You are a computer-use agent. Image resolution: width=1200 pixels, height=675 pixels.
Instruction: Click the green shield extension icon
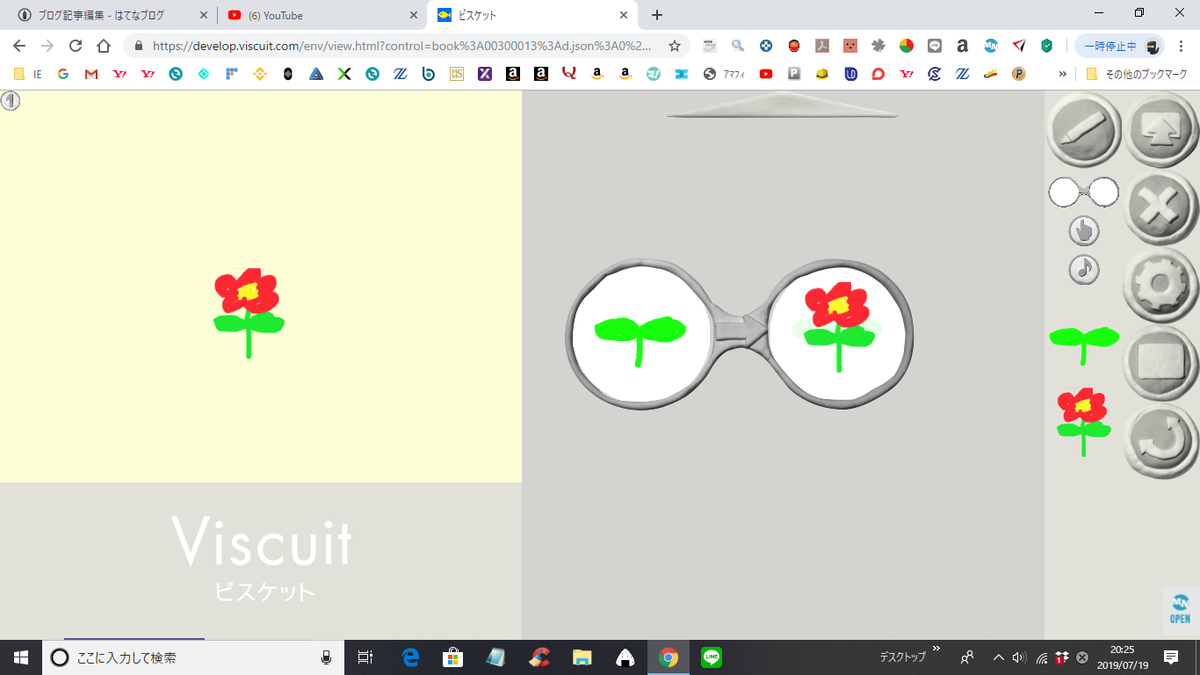click(1047, 46)
